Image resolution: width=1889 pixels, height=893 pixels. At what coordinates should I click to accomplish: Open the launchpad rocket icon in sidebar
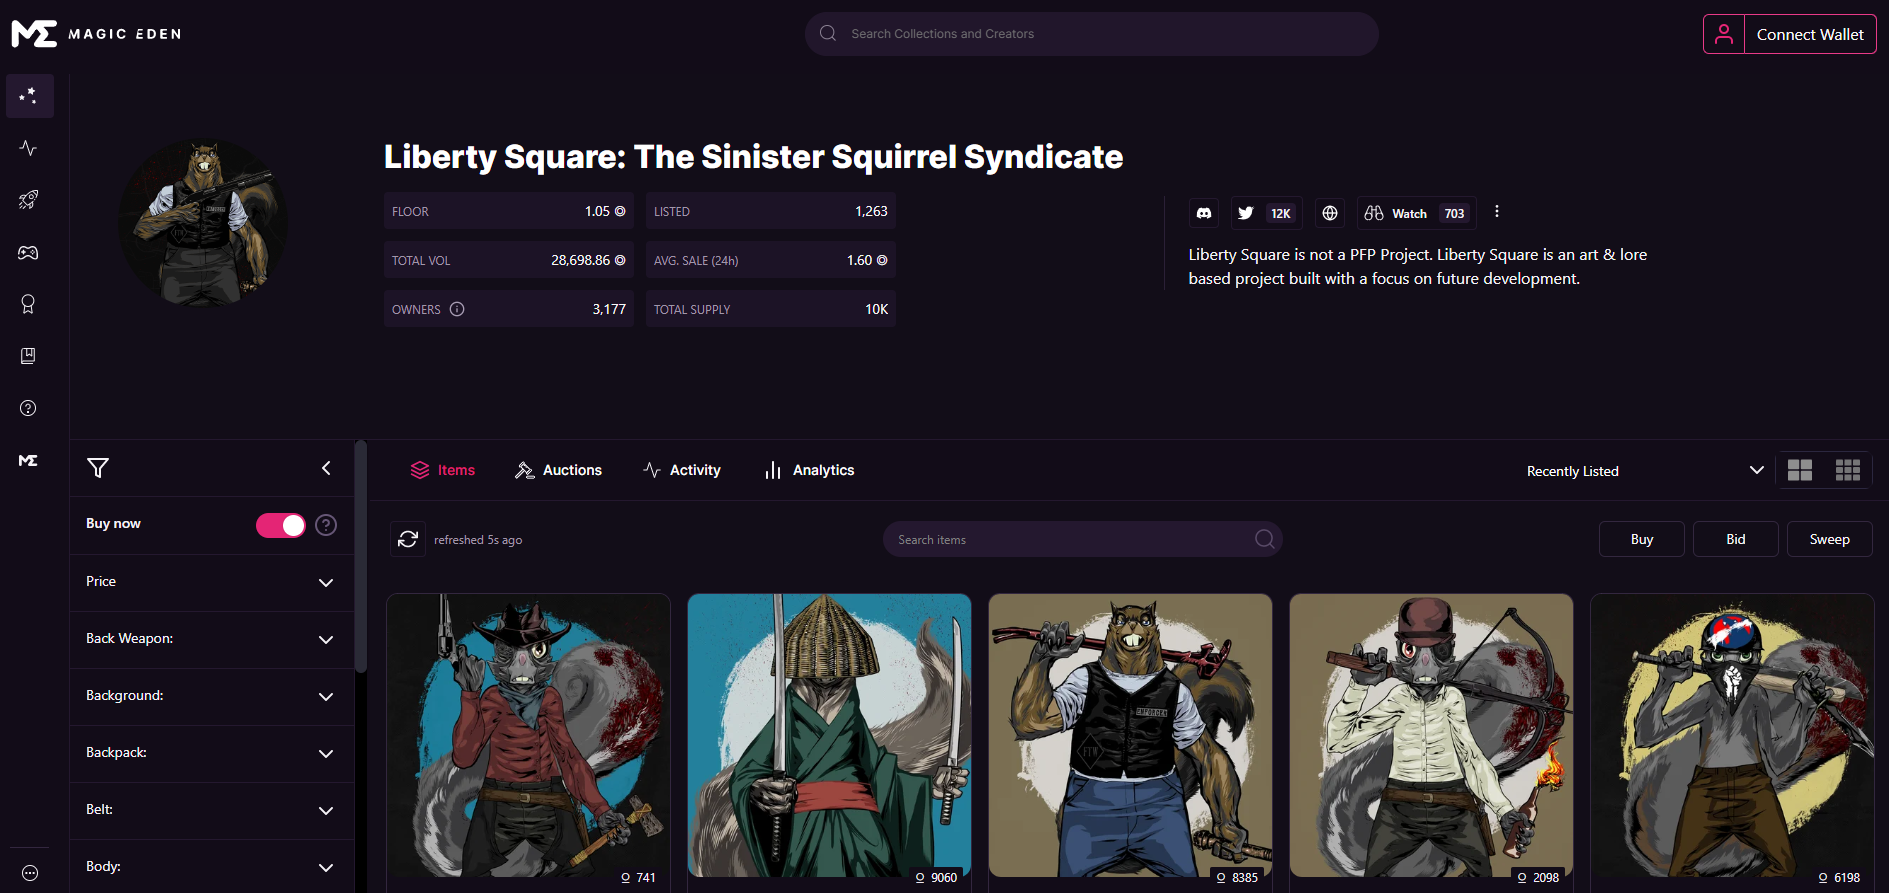tap(28, 200)
